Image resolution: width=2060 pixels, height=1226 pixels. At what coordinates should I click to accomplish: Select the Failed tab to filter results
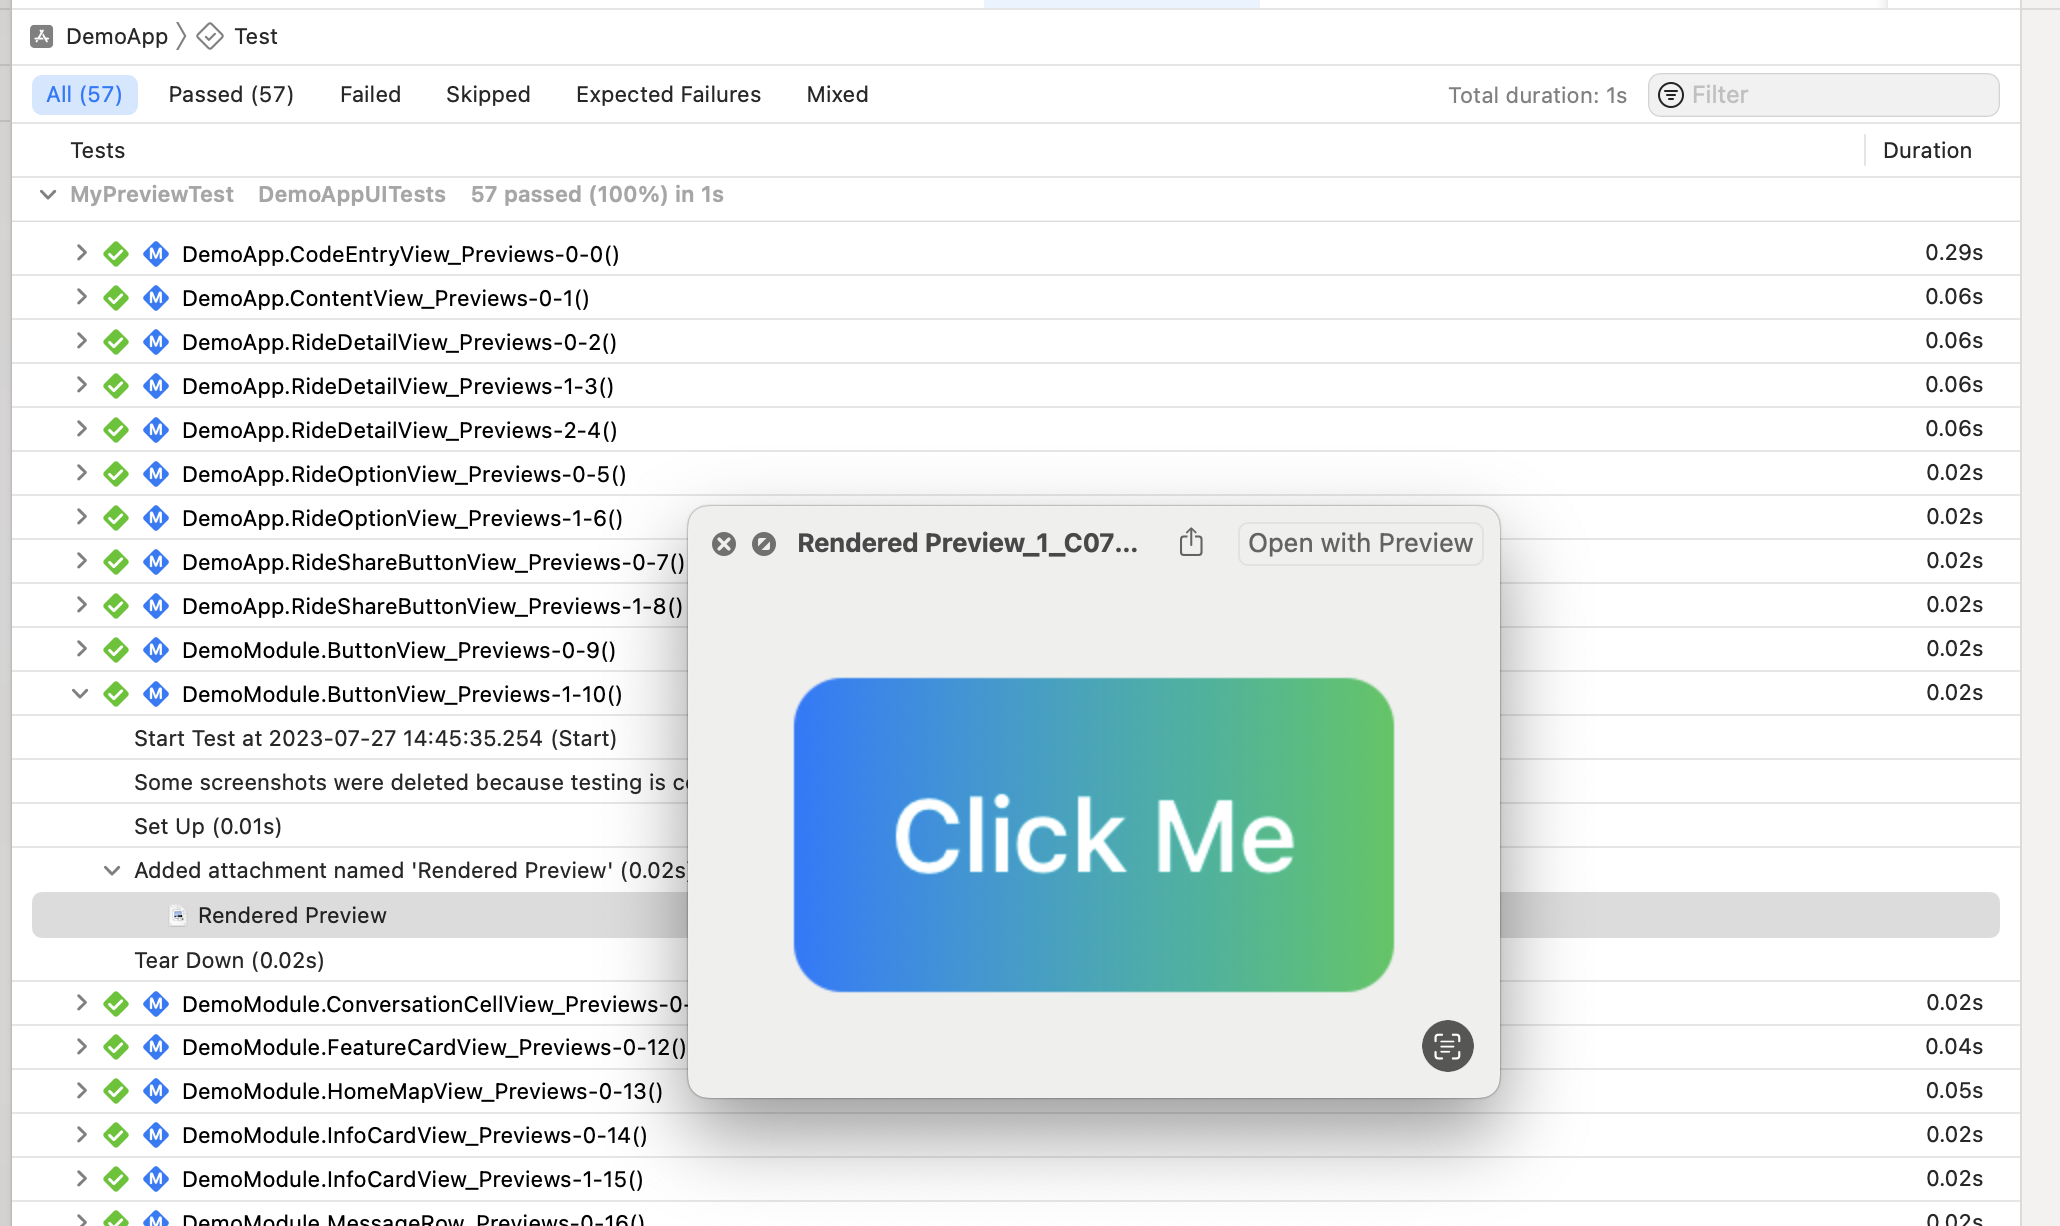(x=369, y=93)
